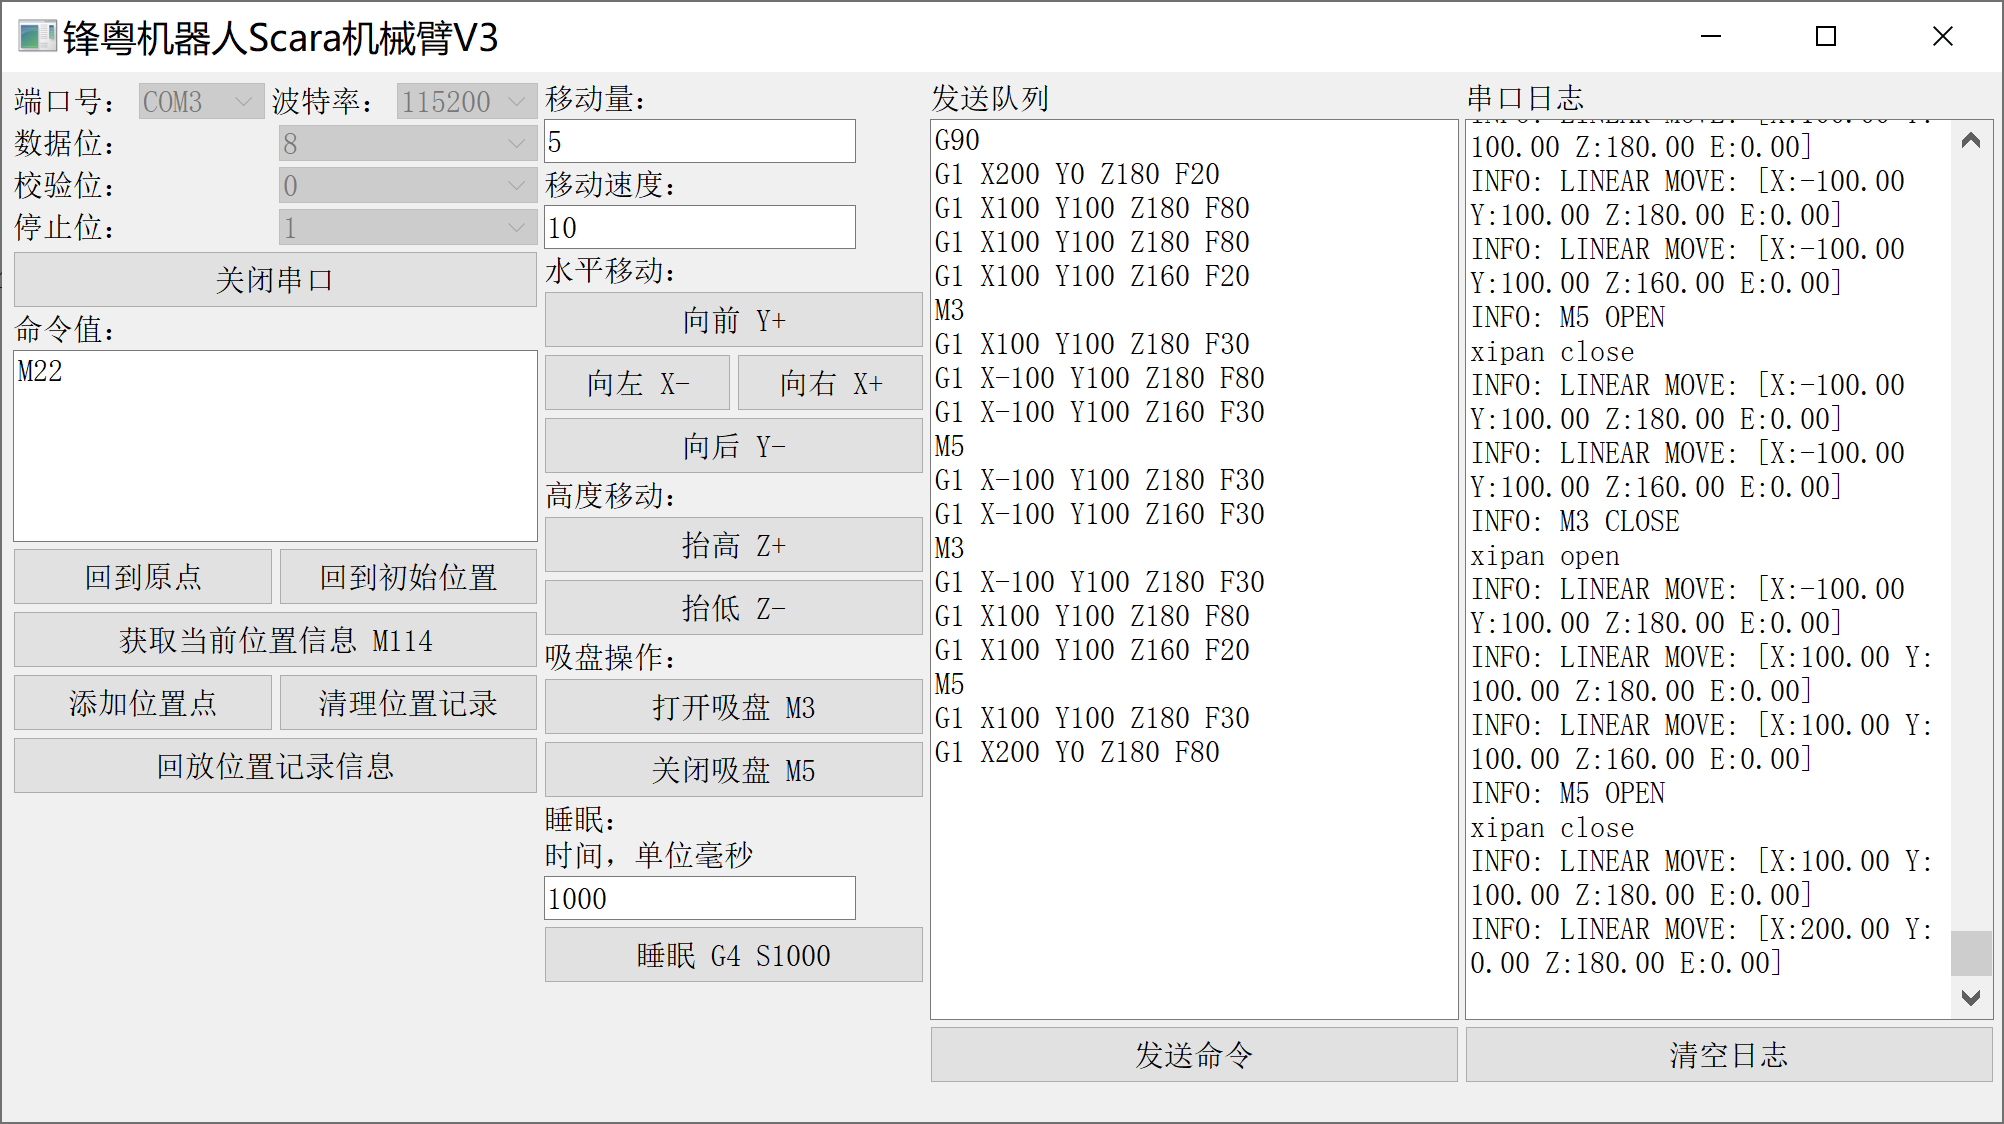
Task: Raise arm with 抬高 Z+ button
Action: click(x=733, y=545)
